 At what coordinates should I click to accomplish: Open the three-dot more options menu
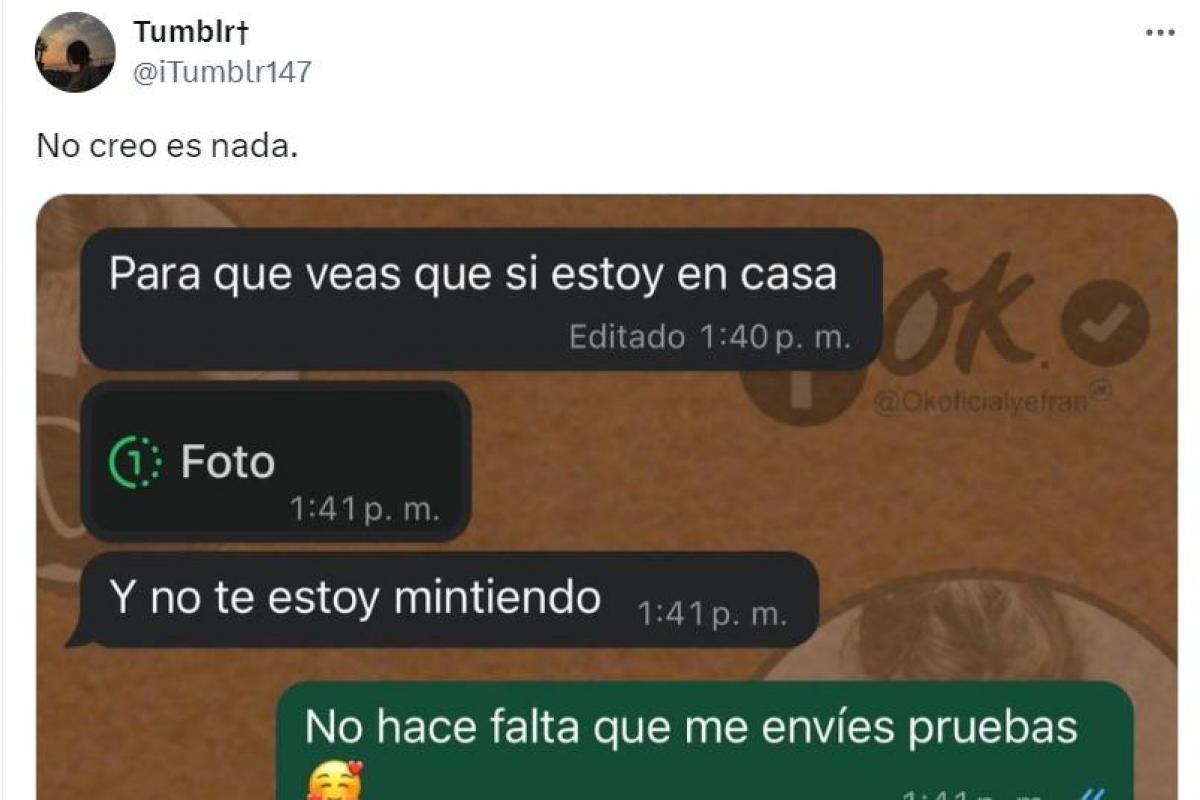[x=1159, y=33]
